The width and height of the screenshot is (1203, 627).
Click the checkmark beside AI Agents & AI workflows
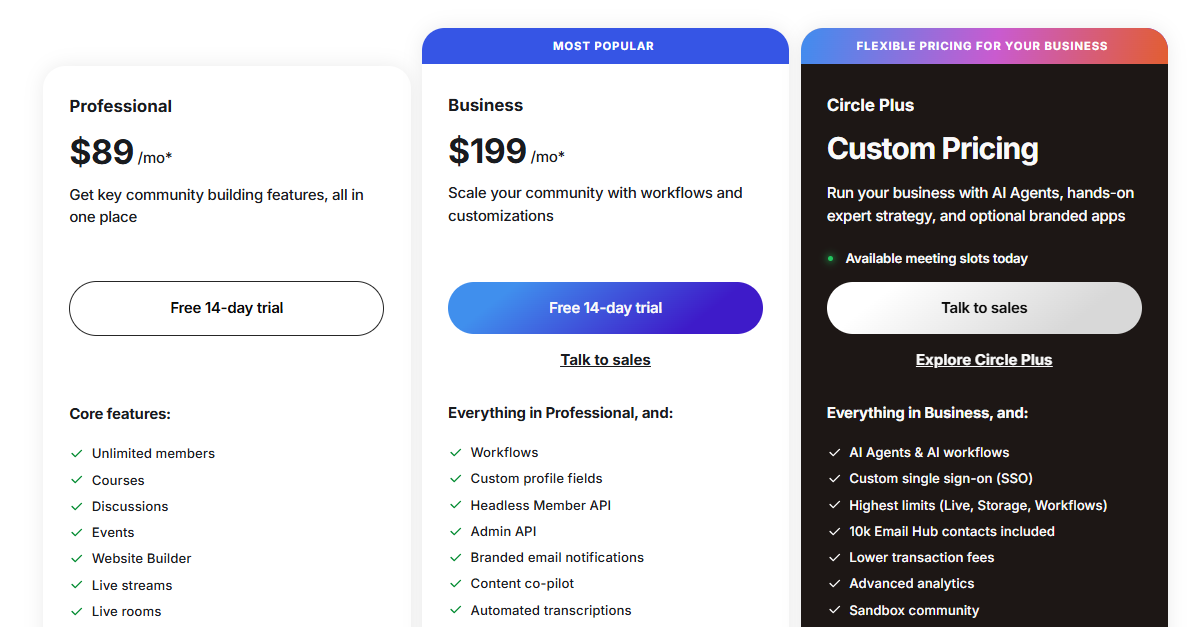835,452
